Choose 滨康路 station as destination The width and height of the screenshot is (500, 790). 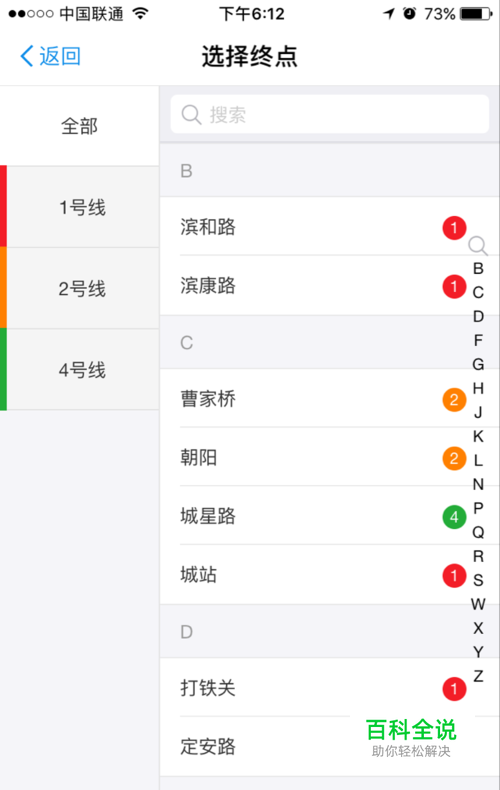(x=329, y=286)
